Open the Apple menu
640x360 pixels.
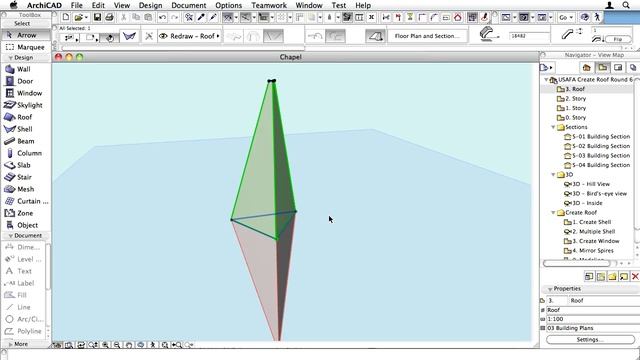click(x=14, y=5)
